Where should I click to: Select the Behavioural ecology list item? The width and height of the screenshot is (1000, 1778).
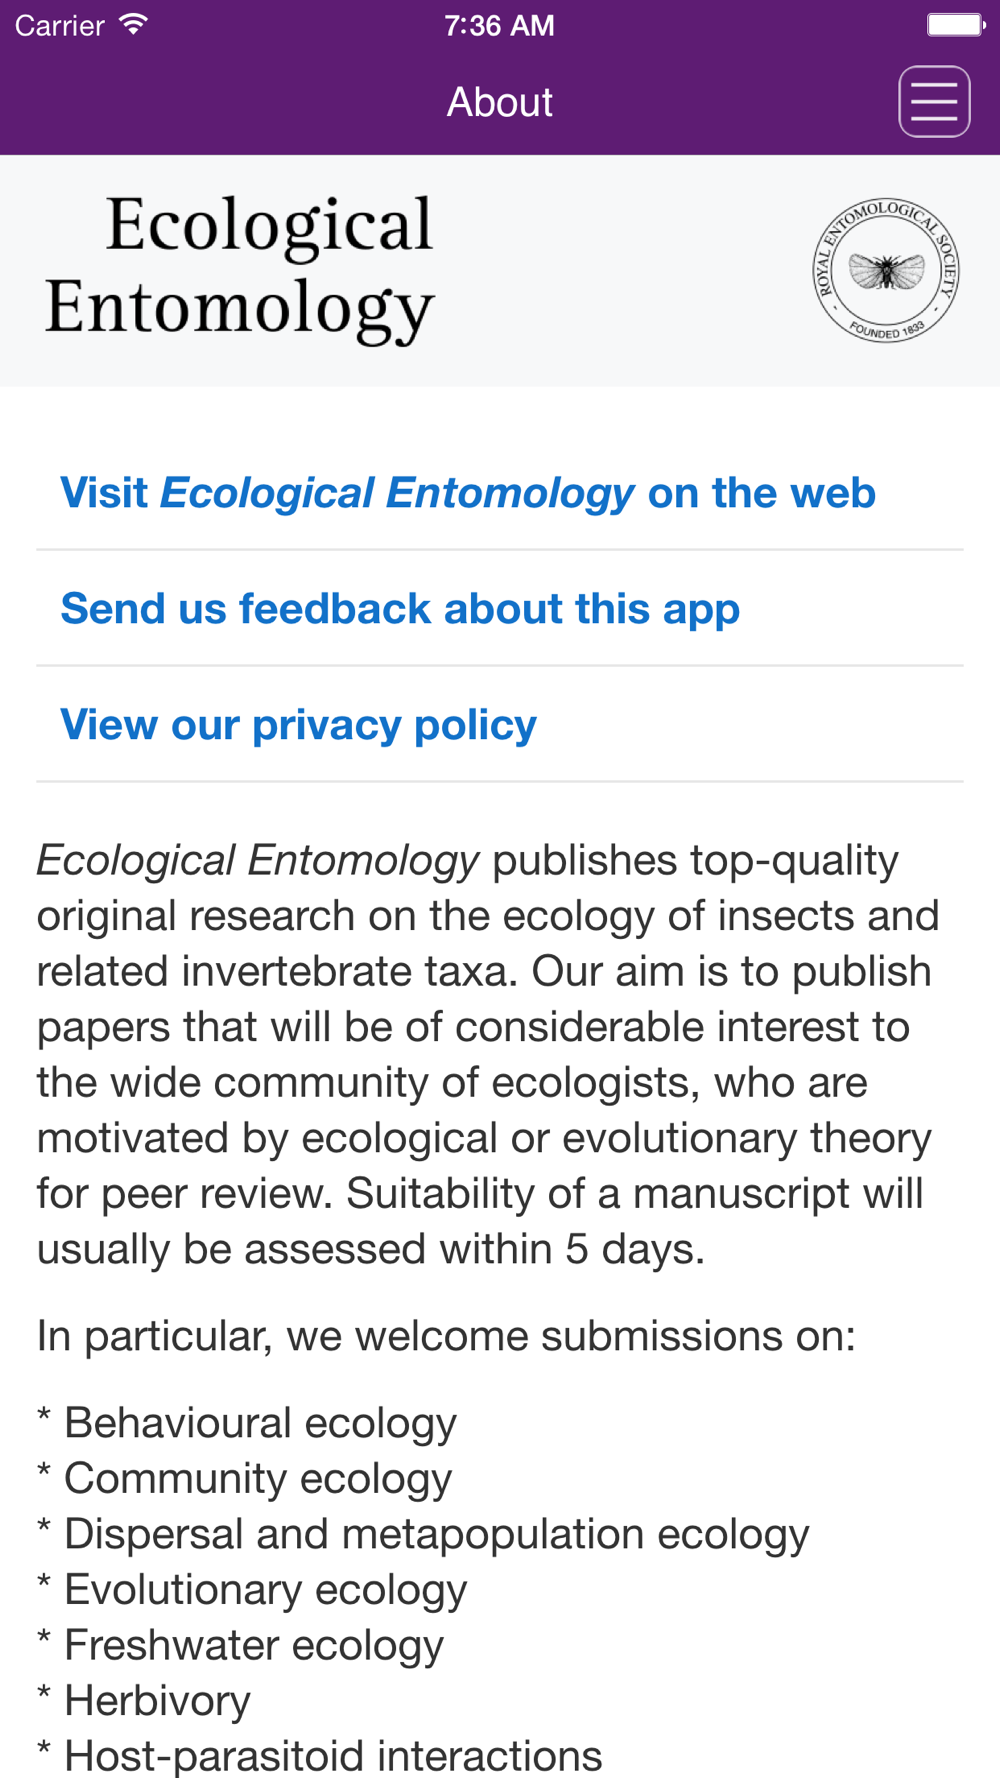247,1422
